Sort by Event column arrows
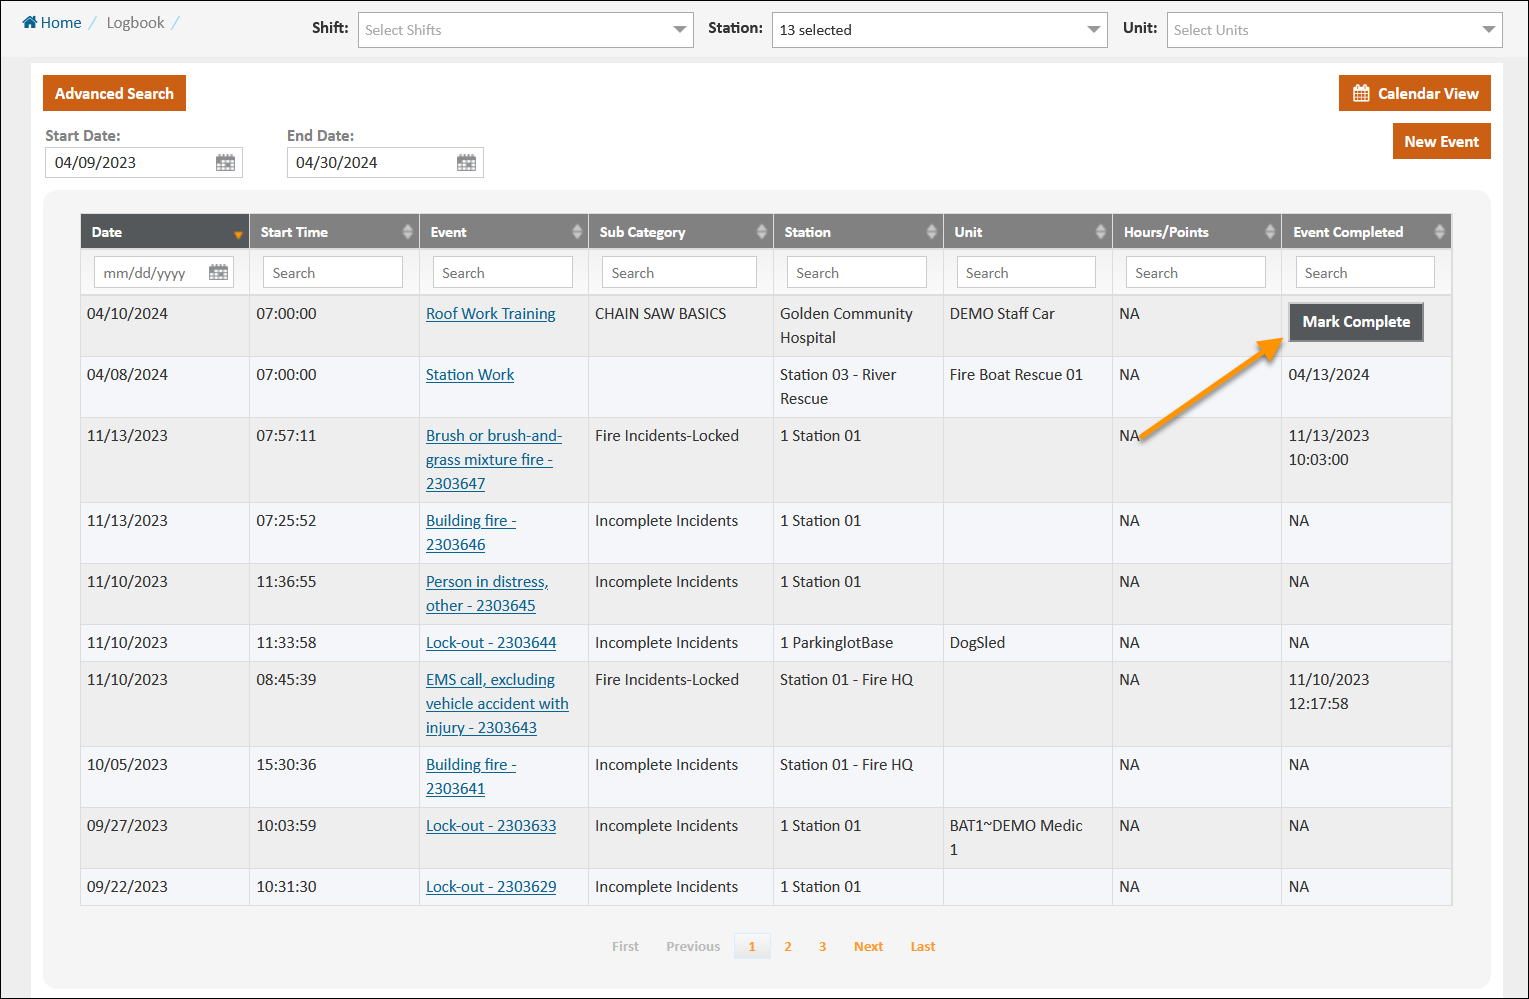The width and height of the screenshot is (1529, 999). 577,232
